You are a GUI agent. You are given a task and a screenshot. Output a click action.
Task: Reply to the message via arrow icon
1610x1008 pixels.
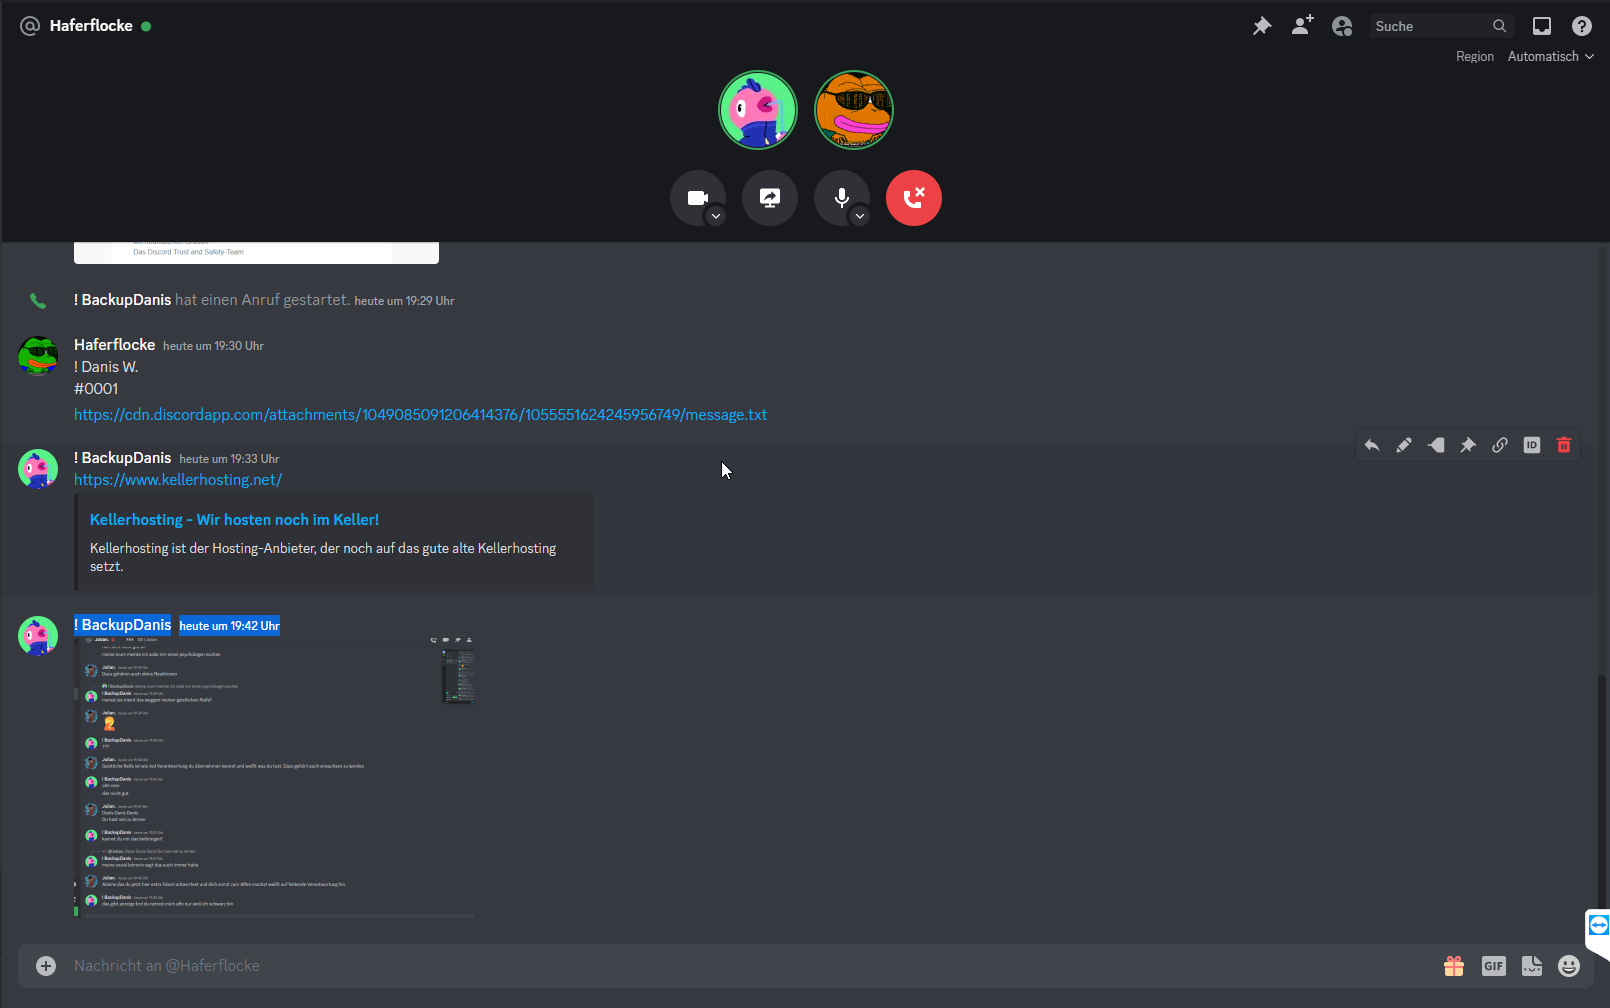(x=1372, y=446)
